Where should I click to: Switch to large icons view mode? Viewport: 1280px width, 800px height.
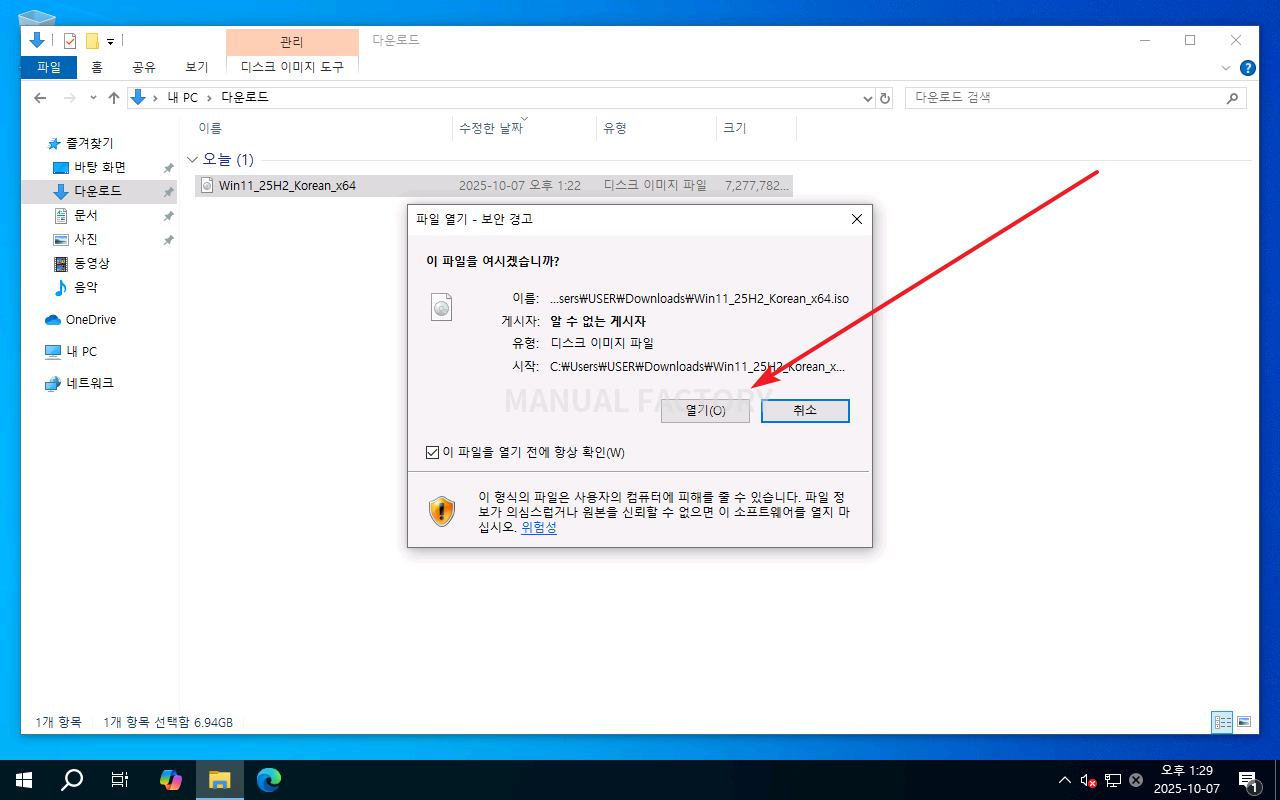(1244, 721)
